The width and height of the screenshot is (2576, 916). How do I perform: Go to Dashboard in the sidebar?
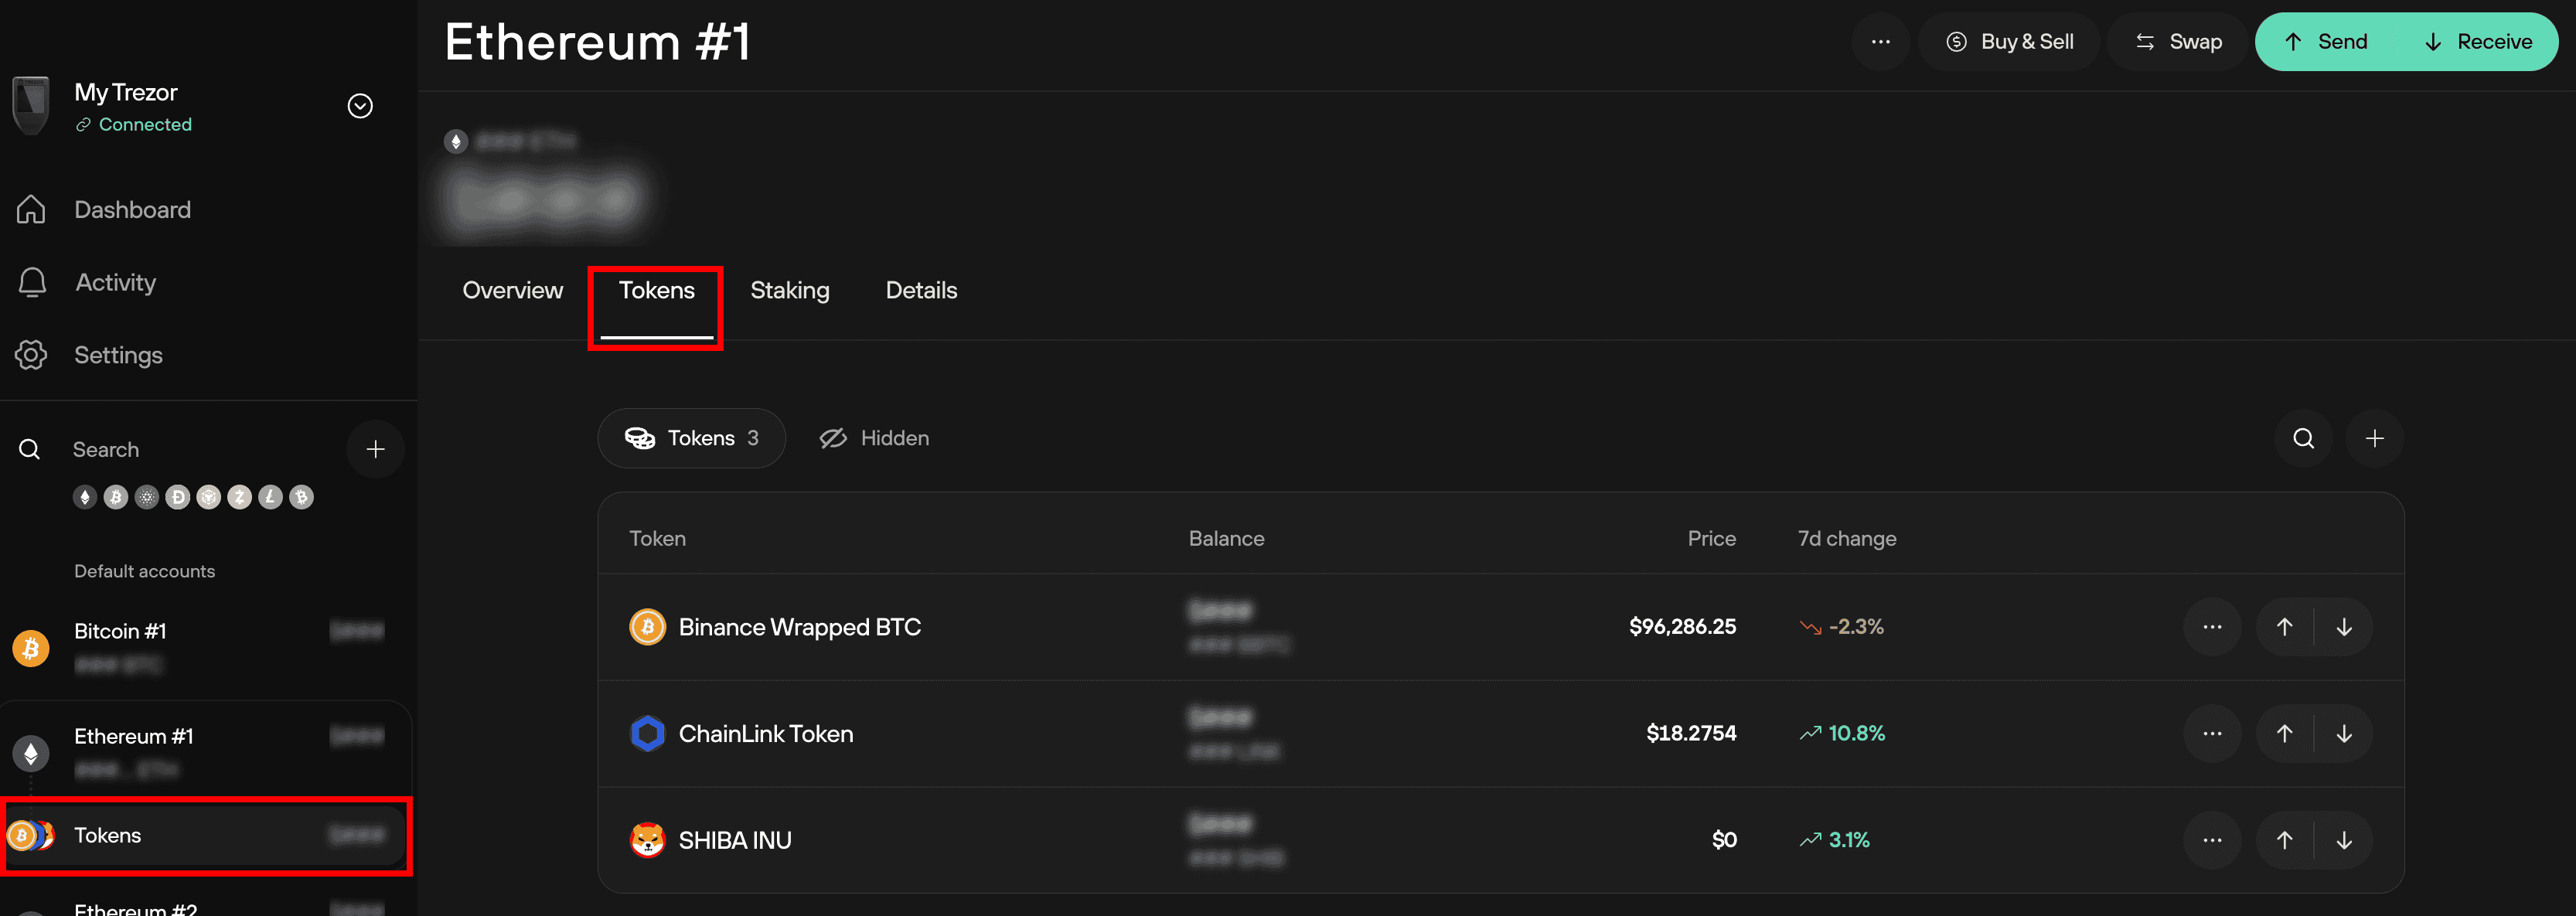click(x=132, y=210)
